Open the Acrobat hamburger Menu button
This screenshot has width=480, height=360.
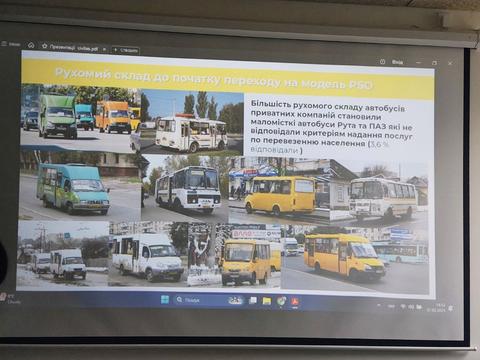pyautogui.click(x=10, y=44)
